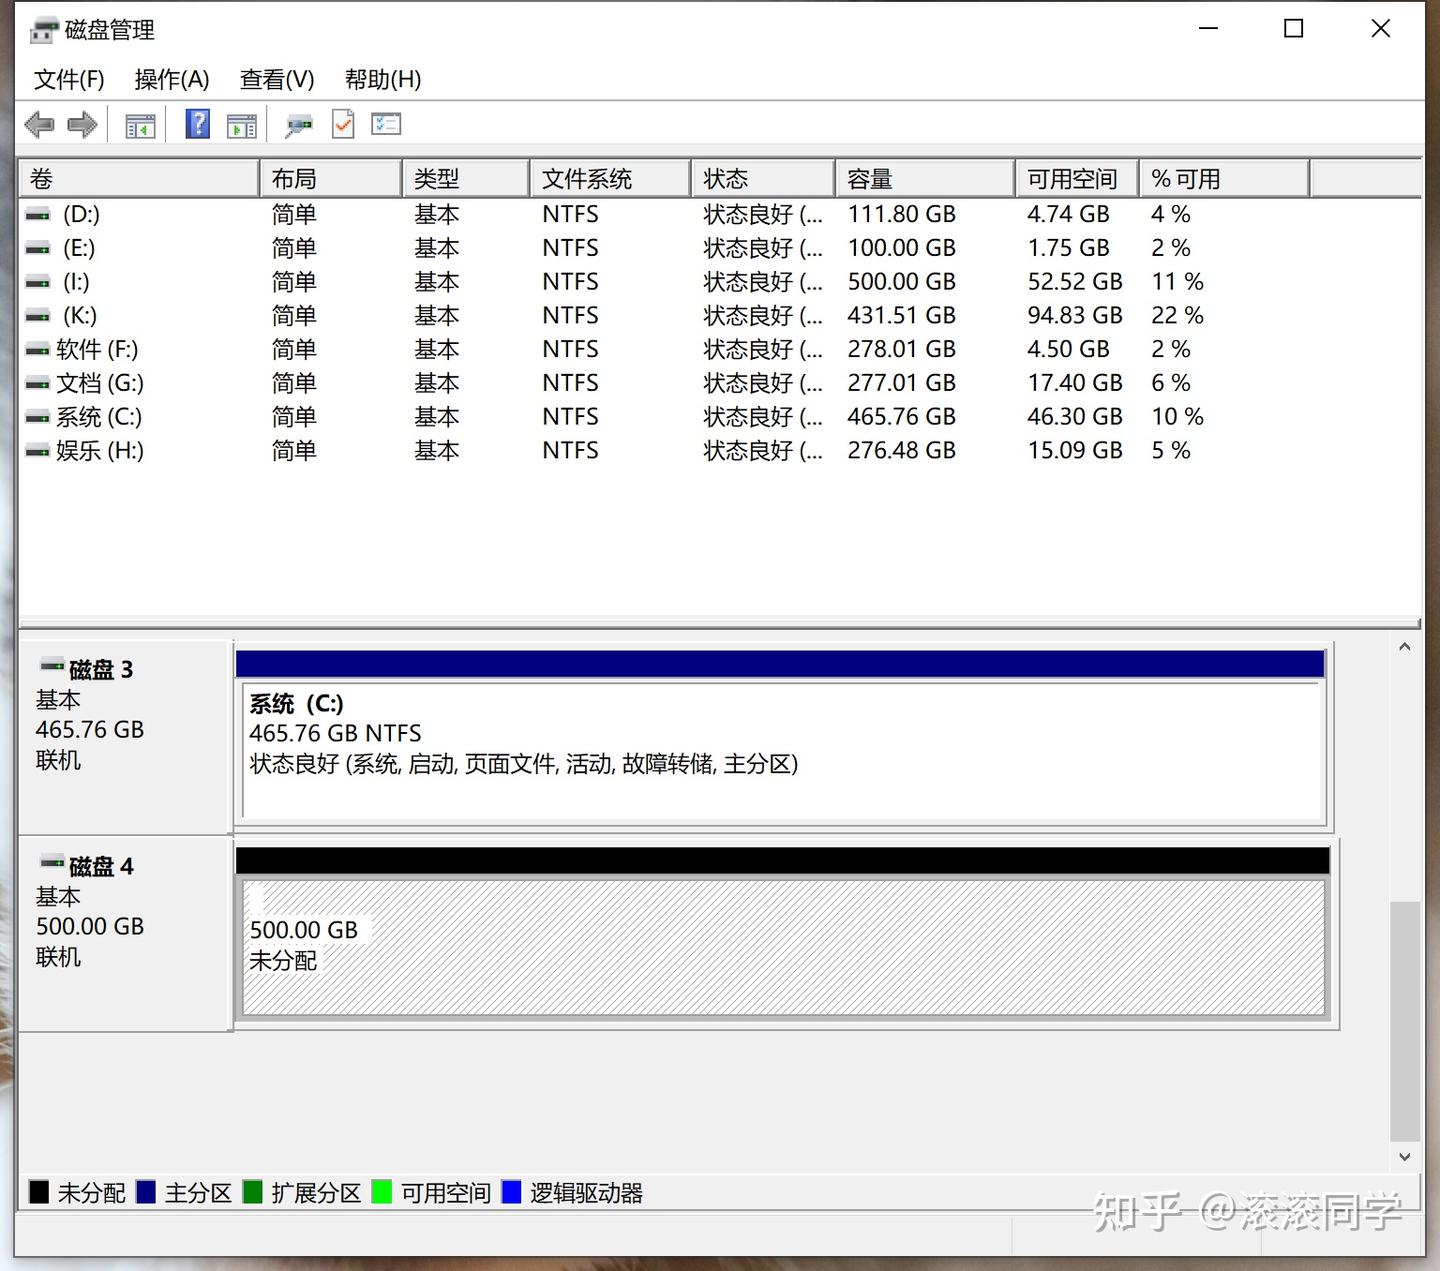The image size is (1440, 1271).
Task: Open the 操作(A) menu
Action: 172,80
